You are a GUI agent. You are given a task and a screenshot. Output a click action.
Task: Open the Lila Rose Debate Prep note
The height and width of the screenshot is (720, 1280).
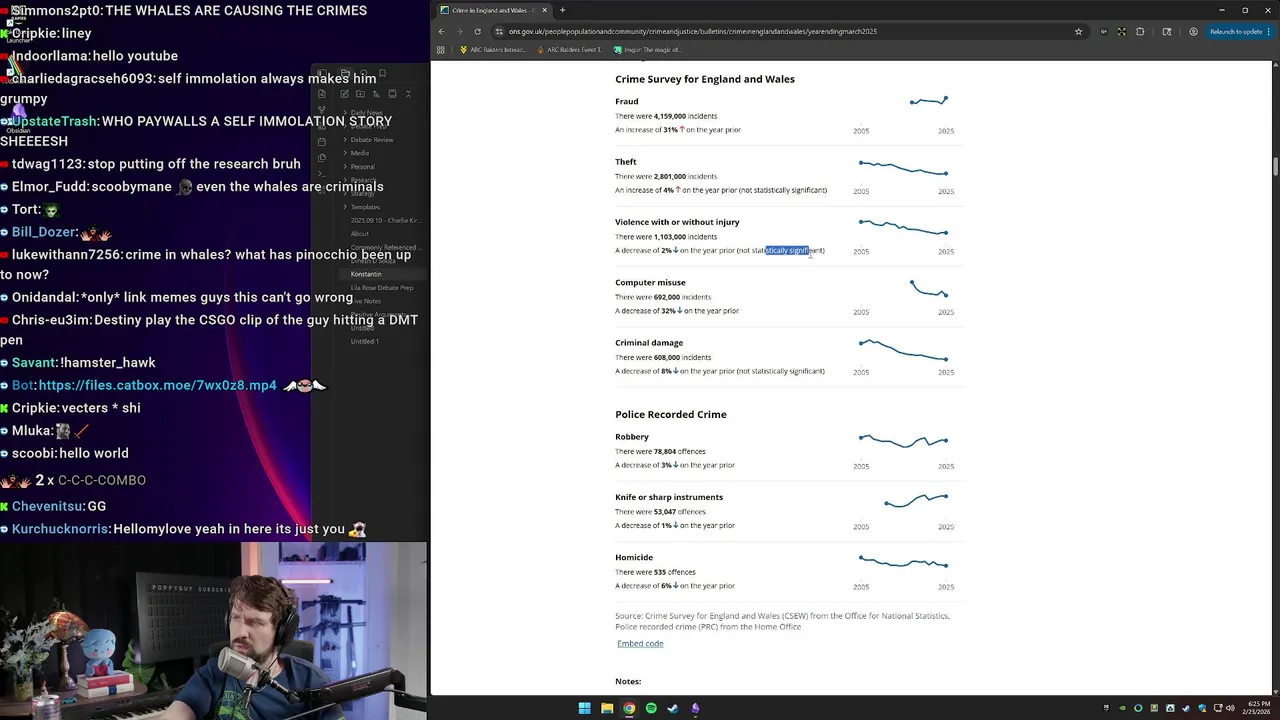pos(381,288)
